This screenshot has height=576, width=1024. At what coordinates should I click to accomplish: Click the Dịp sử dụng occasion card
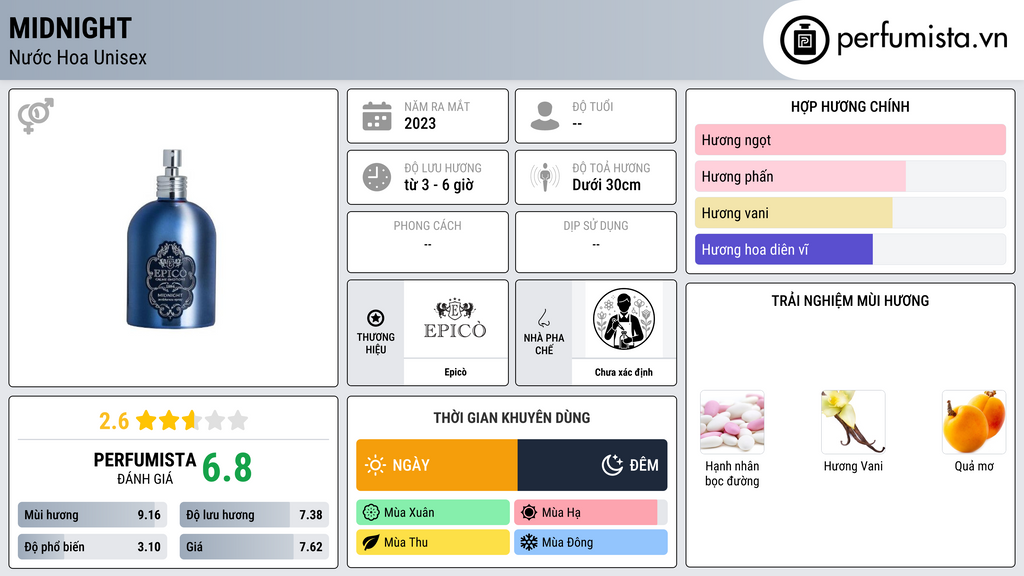(596, 242)
